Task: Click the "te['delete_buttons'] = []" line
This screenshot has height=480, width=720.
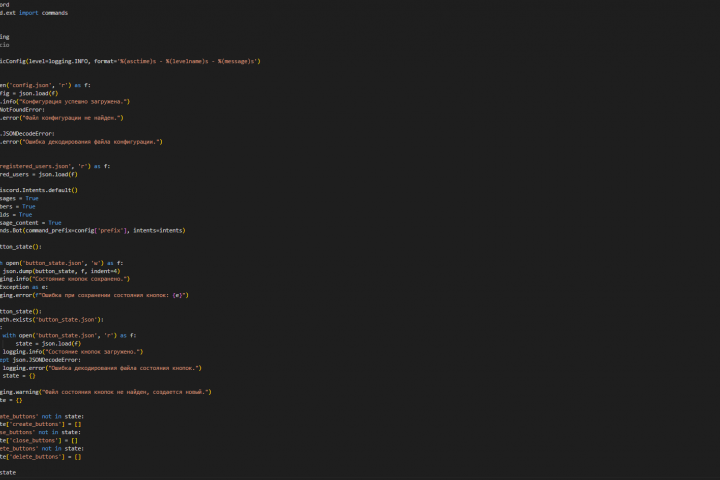Action: point(41,457)
